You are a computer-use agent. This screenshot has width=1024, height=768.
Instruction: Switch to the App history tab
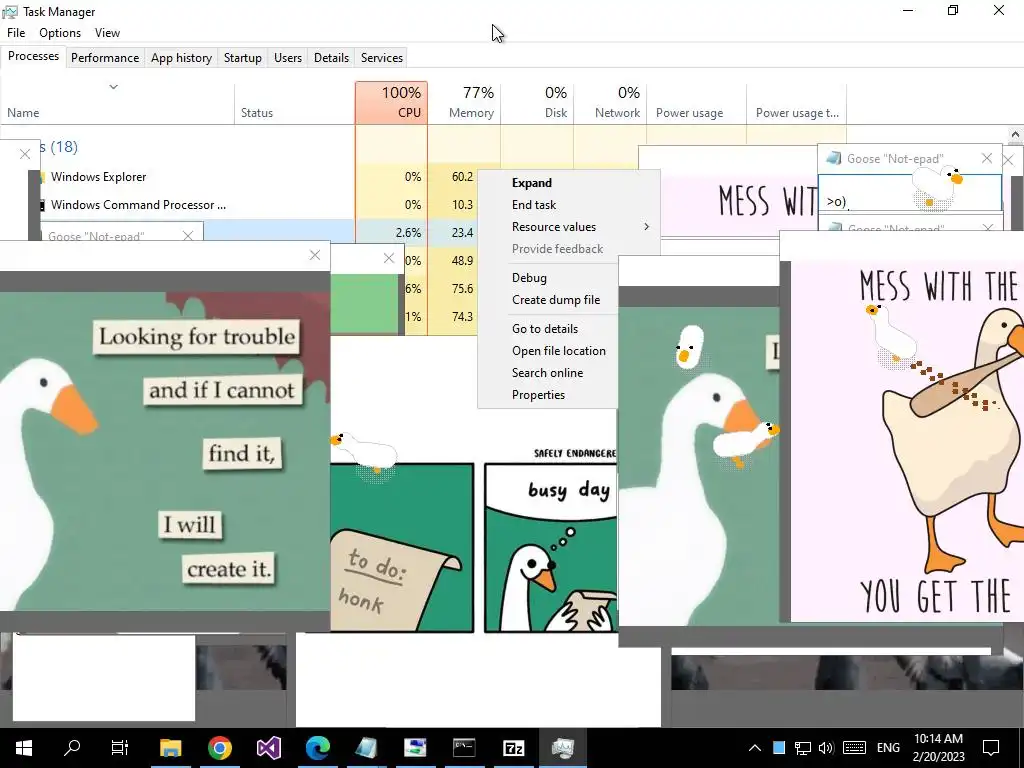(182, 57)
